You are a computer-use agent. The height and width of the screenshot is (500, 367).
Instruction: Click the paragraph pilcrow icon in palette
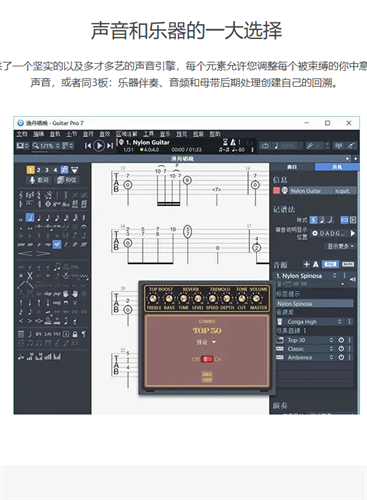[84, 334]
